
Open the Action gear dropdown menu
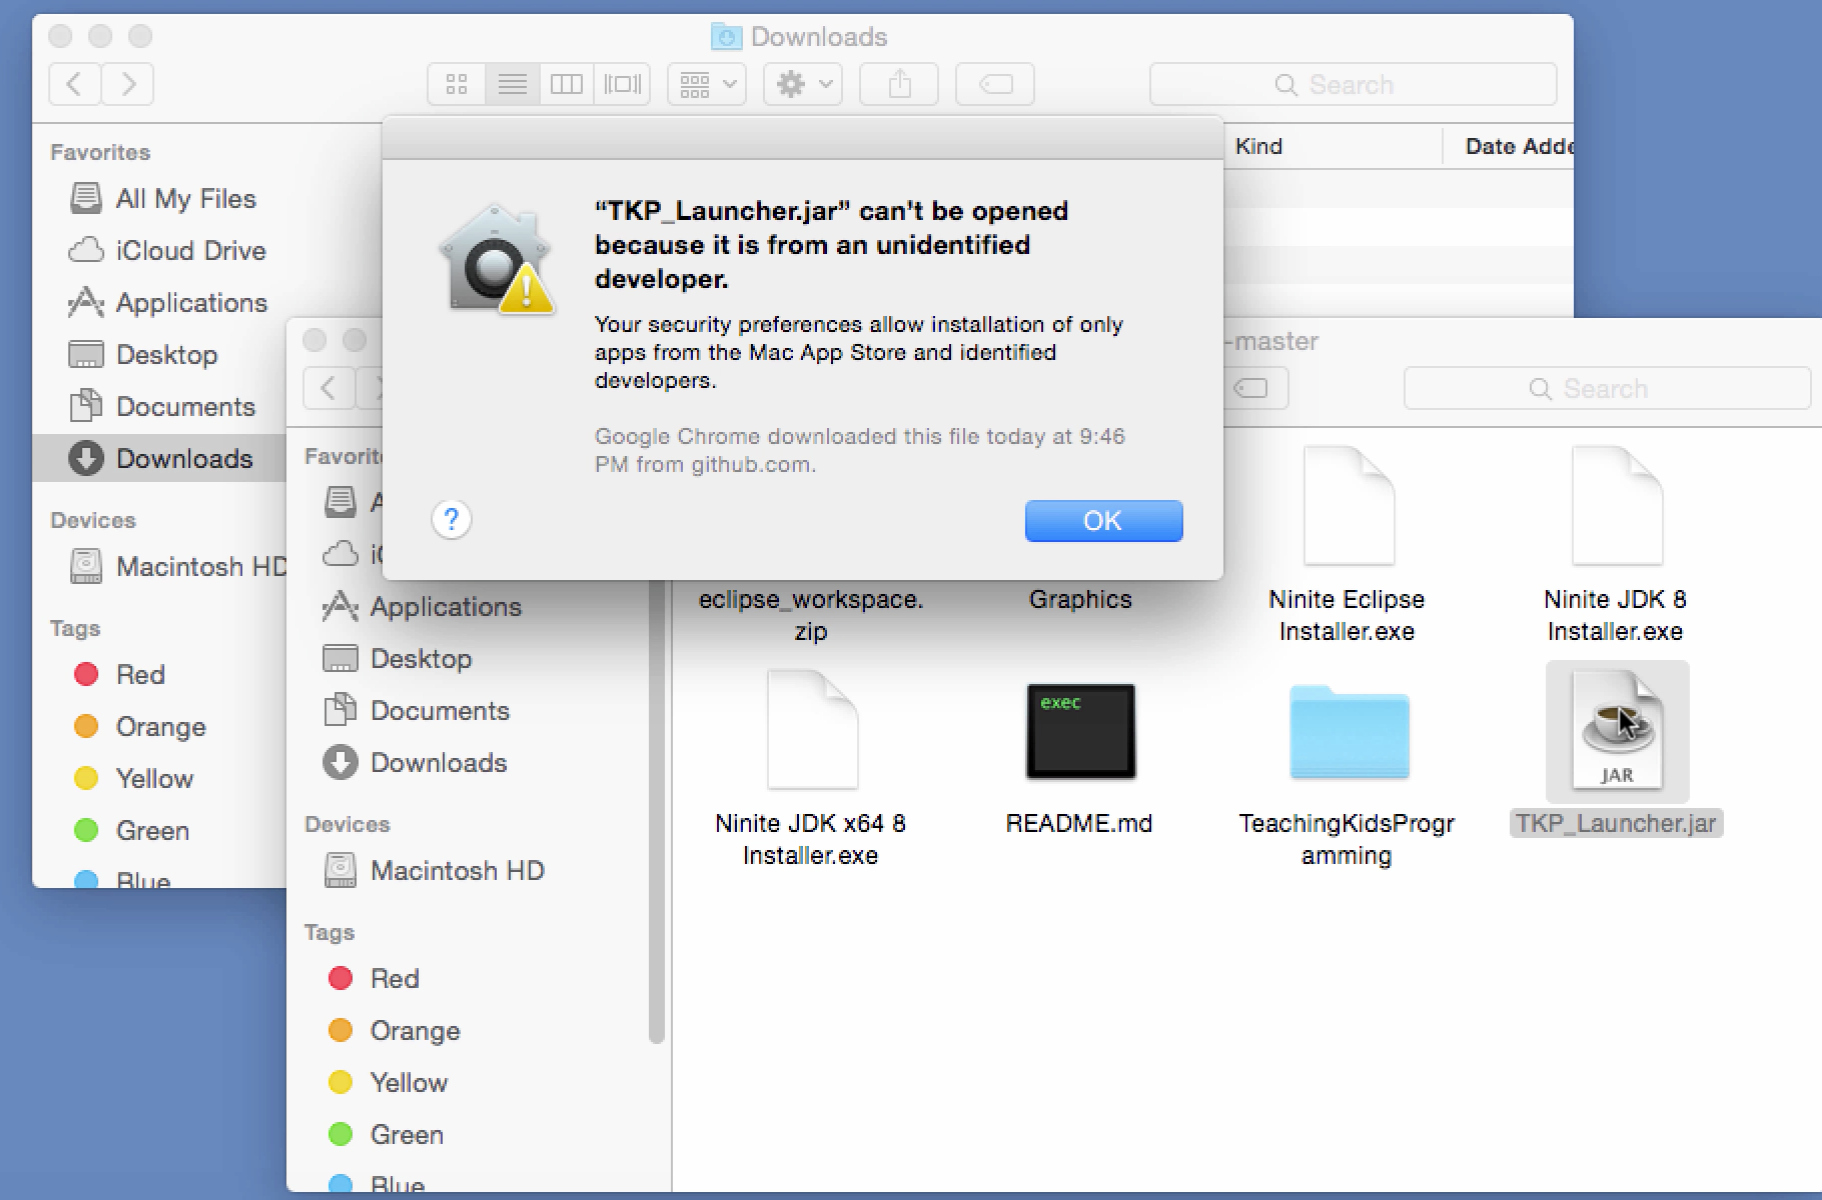tap(803, 85)
